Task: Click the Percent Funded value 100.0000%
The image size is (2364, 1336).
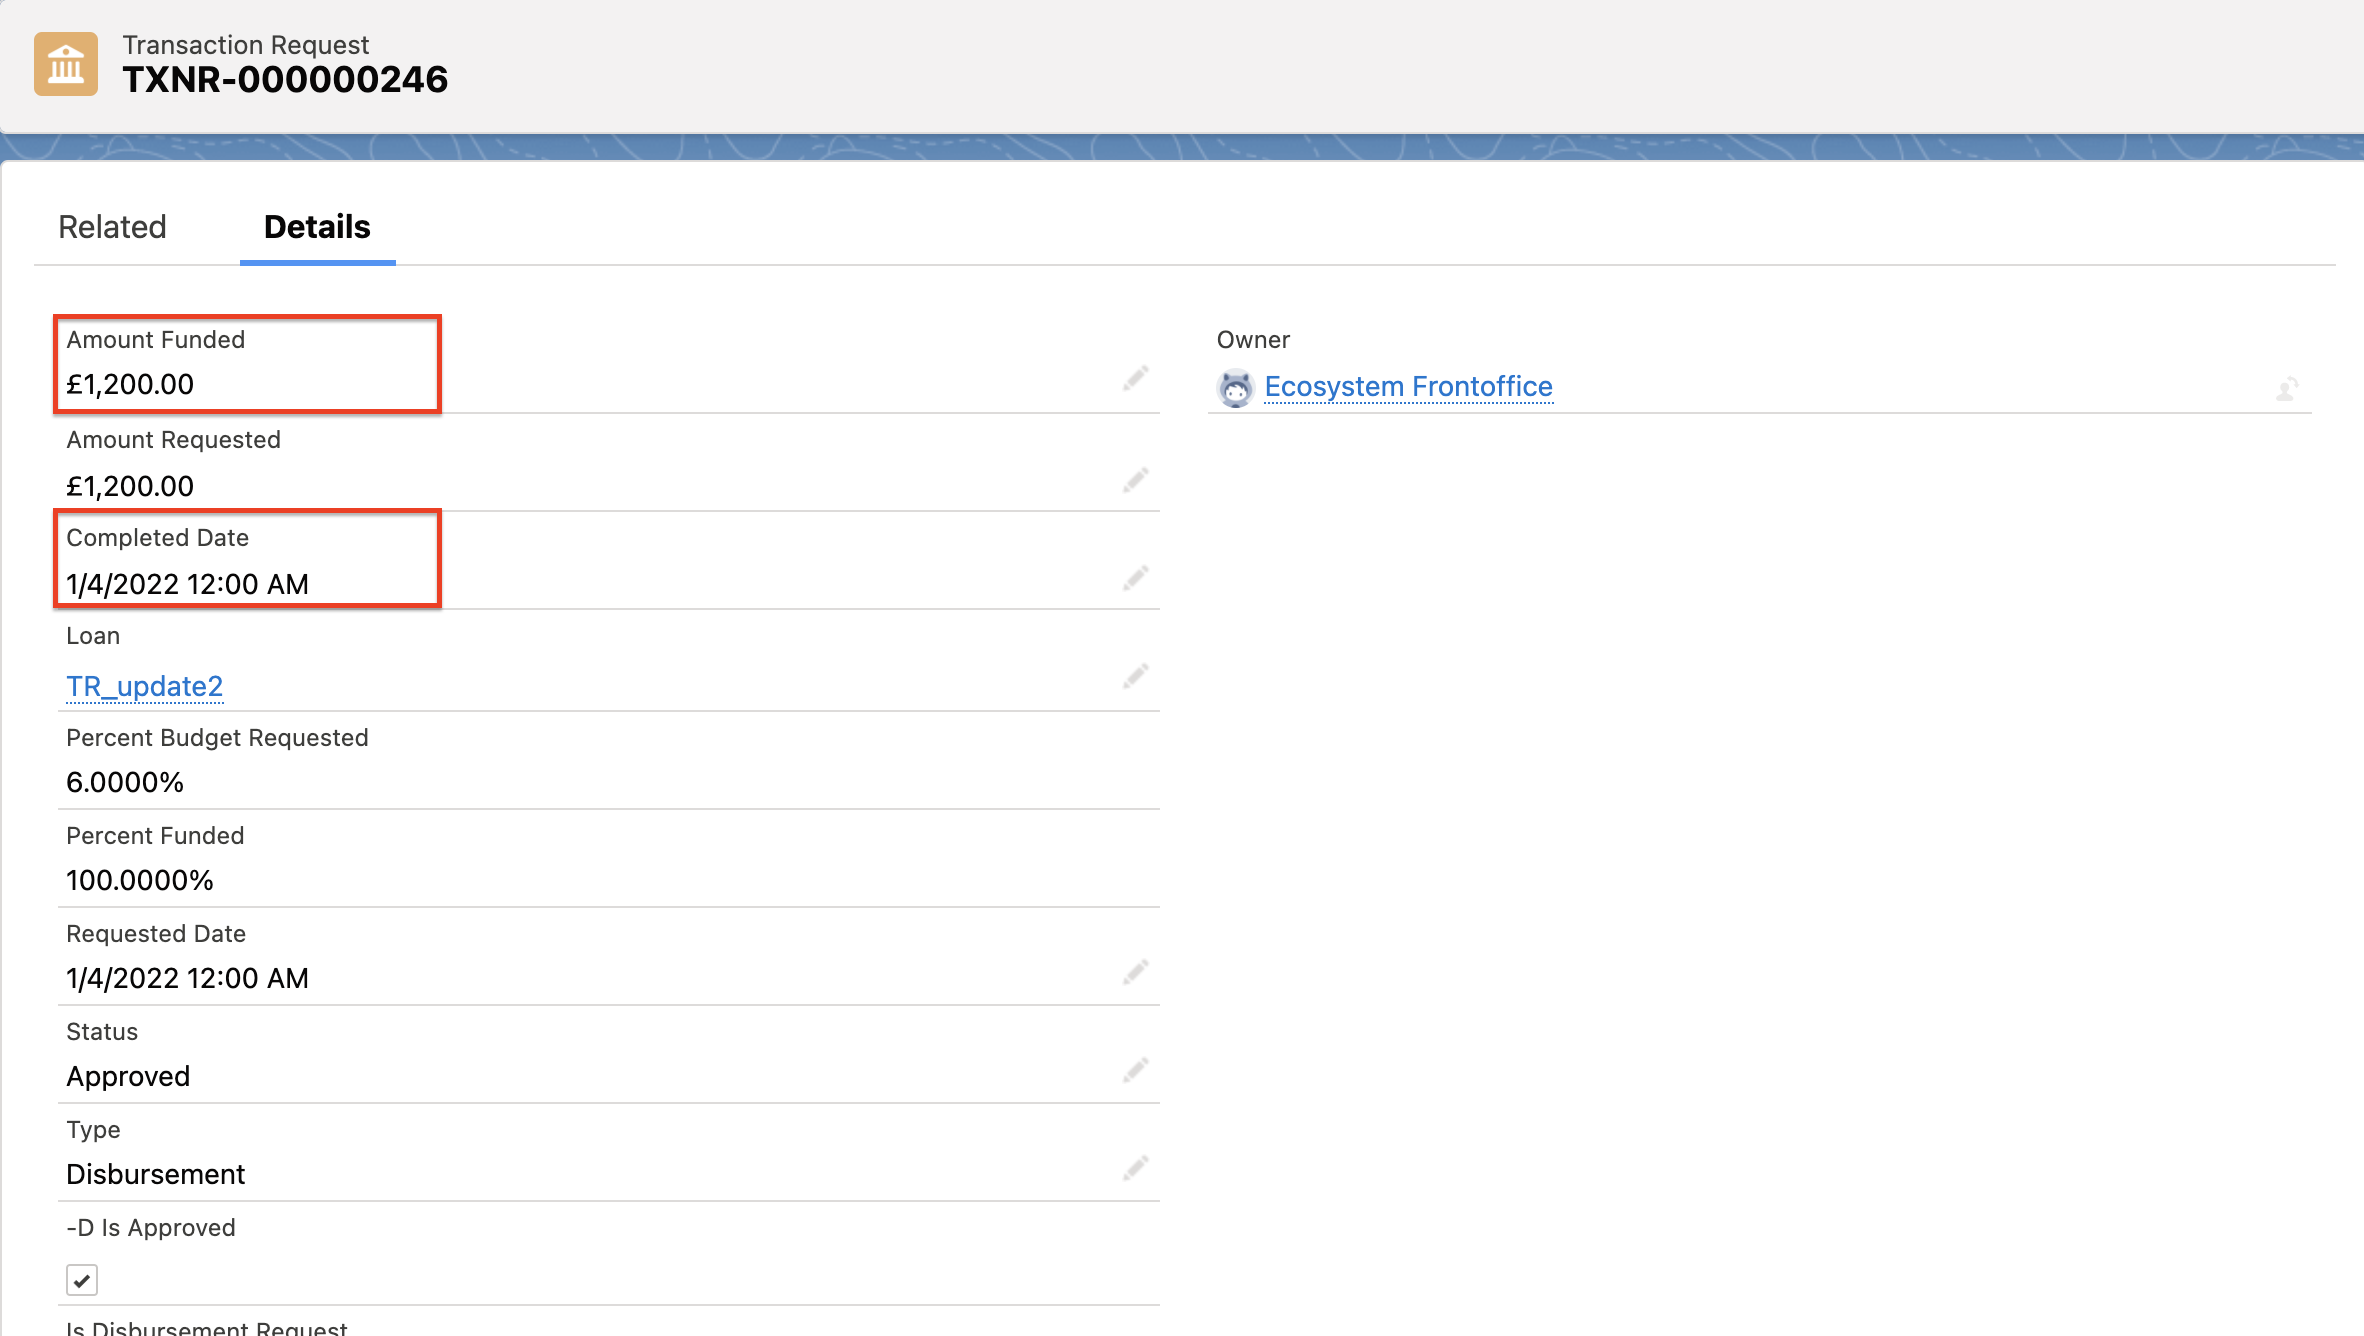Action: [x=139, y=880]
